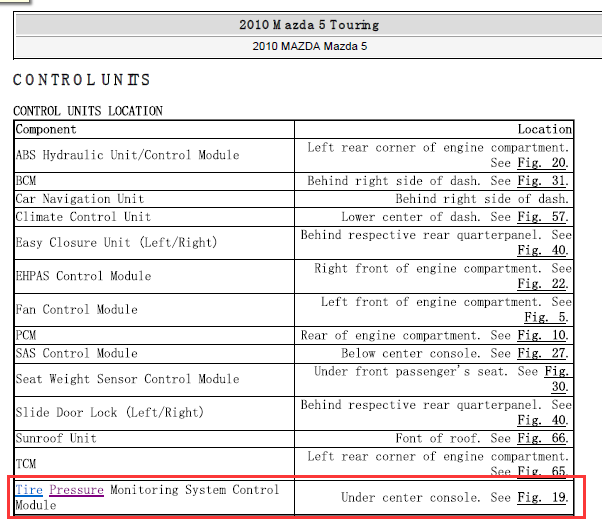The image size is (602, 526).
Task: Click the Below center console location text
Action: click(x=411, y=353)
